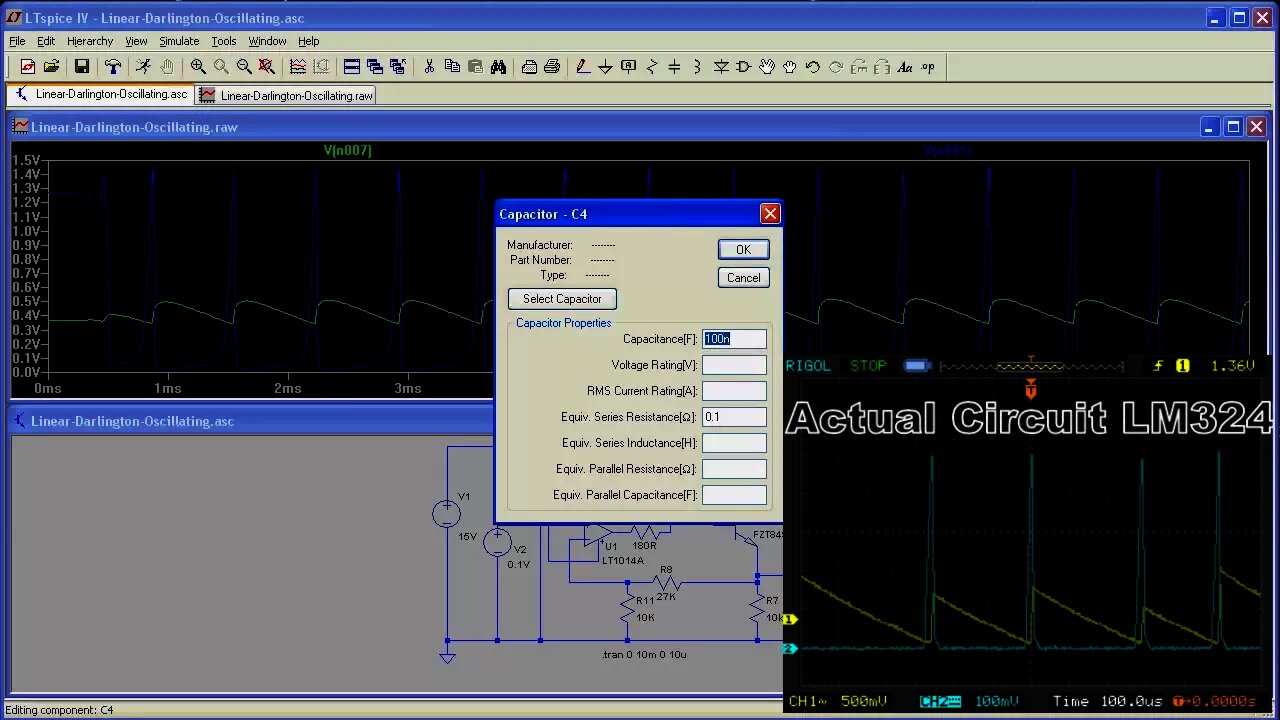
Task: Place a Diode component
Action: 721,67
